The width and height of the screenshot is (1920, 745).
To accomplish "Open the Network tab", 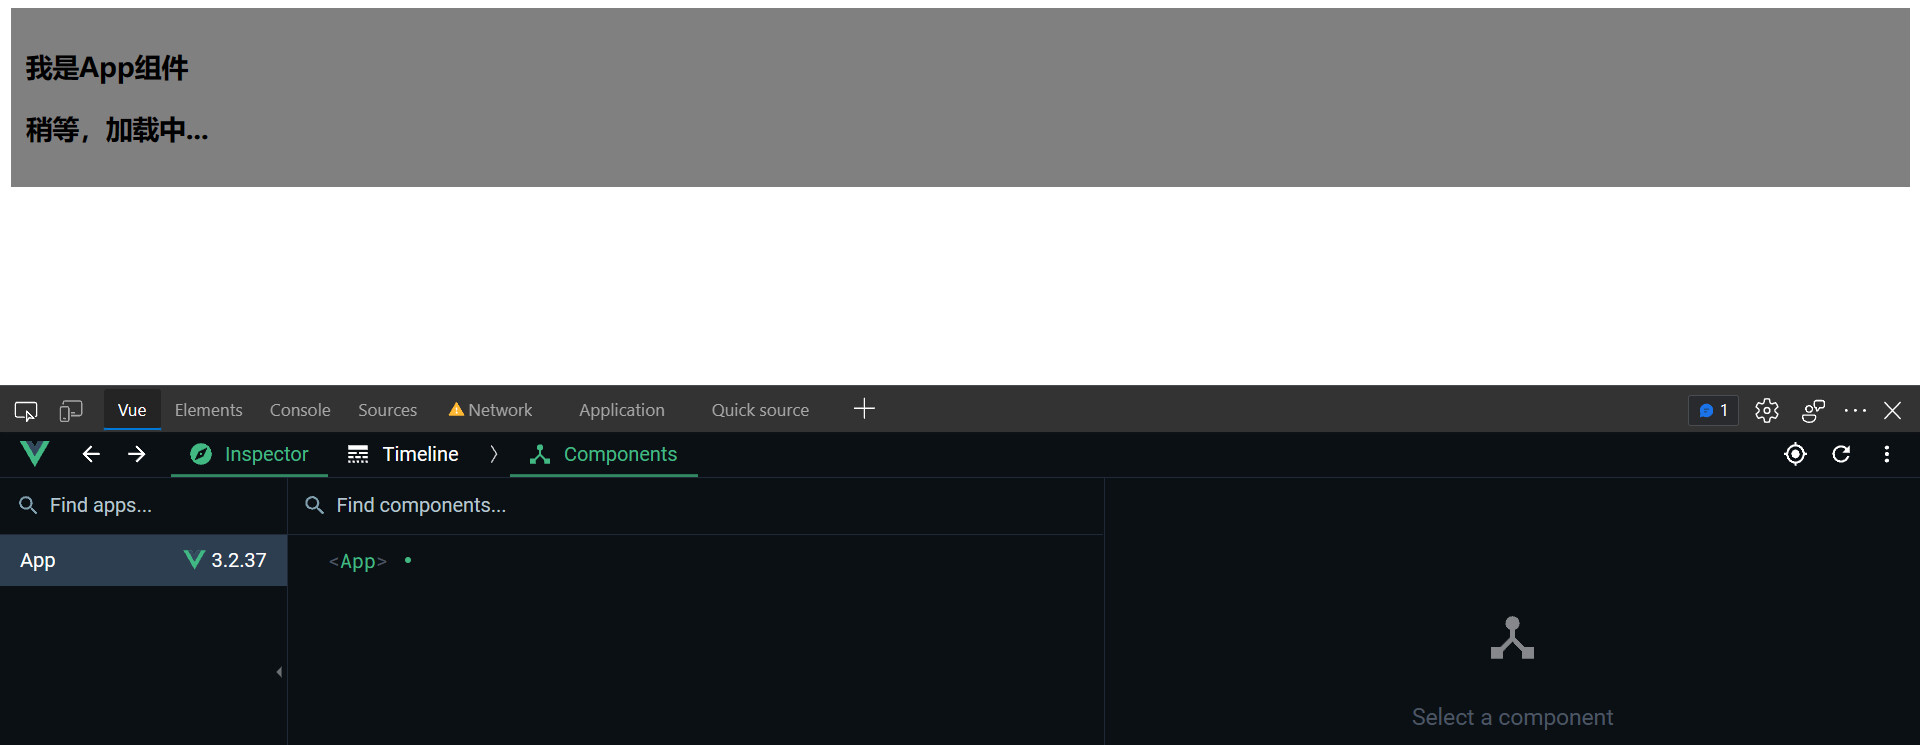I will point(491,410).
